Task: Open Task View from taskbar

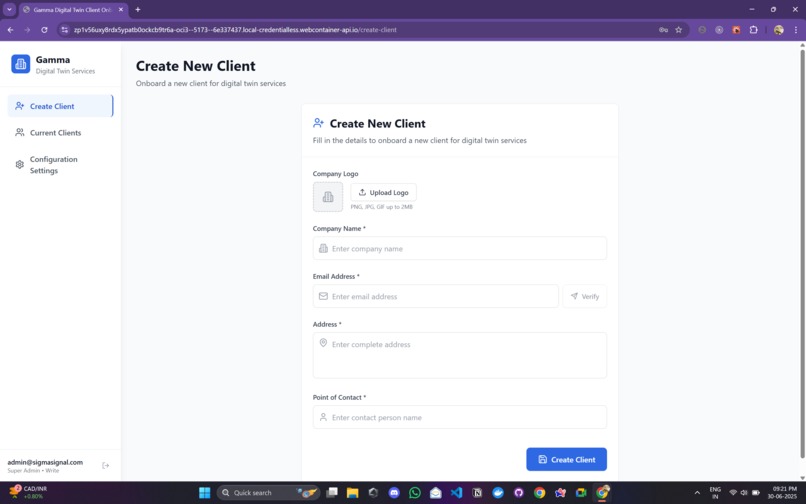Action: point(332,493)
